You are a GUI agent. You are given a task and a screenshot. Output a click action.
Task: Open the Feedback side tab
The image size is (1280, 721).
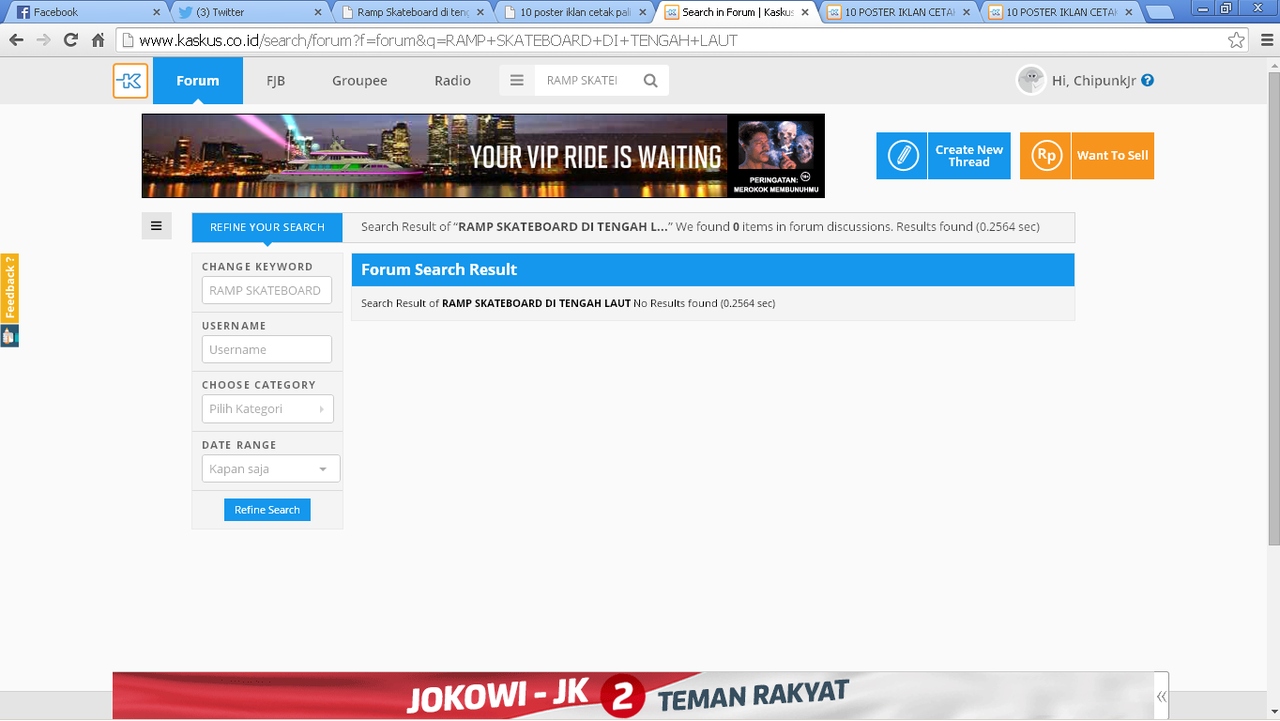point(9,288)
